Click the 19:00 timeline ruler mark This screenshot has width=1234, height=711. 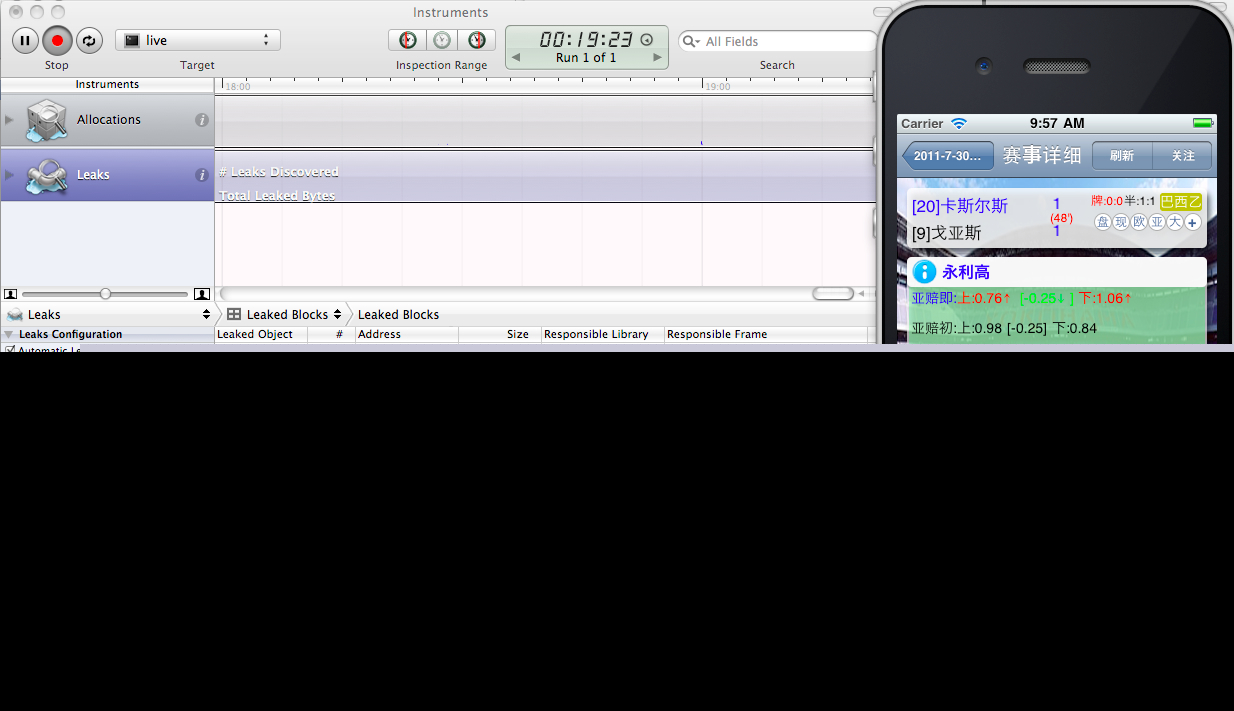click(717, 87)
